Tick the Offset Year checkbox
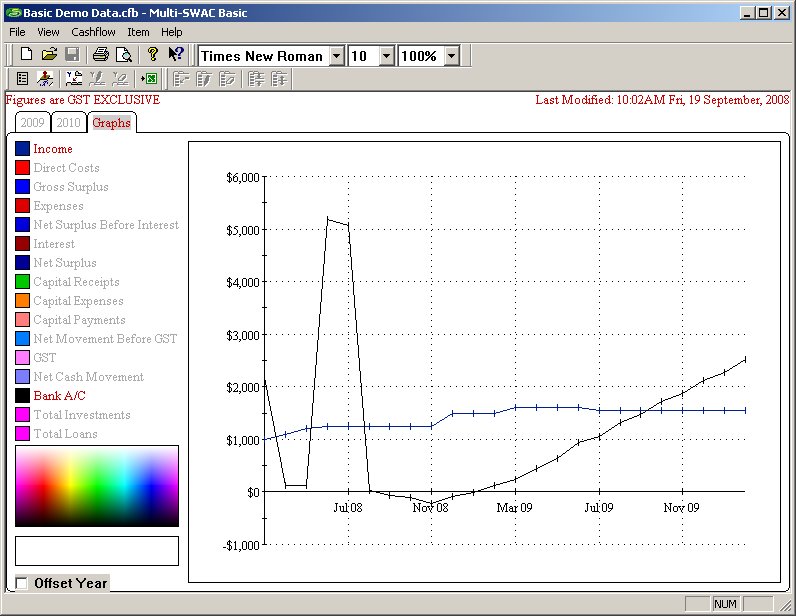Screen dimensions: 796x616 point(21,583)
